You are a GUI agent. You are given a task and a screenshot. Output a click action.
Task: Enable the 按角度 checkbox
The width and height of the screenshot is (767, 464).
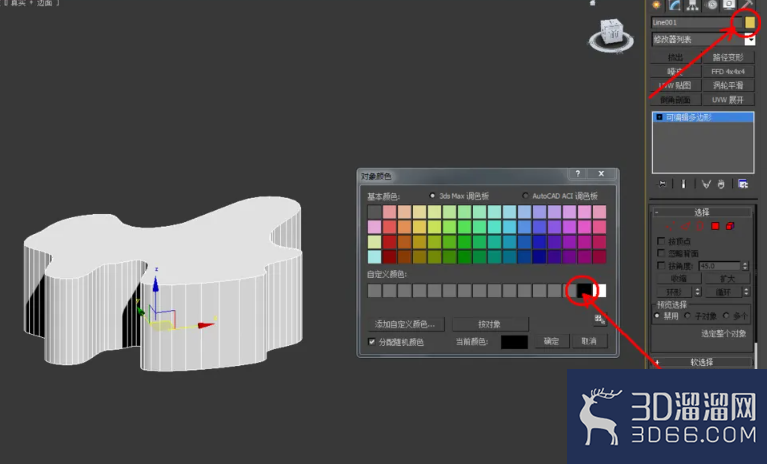pos(661,265)
